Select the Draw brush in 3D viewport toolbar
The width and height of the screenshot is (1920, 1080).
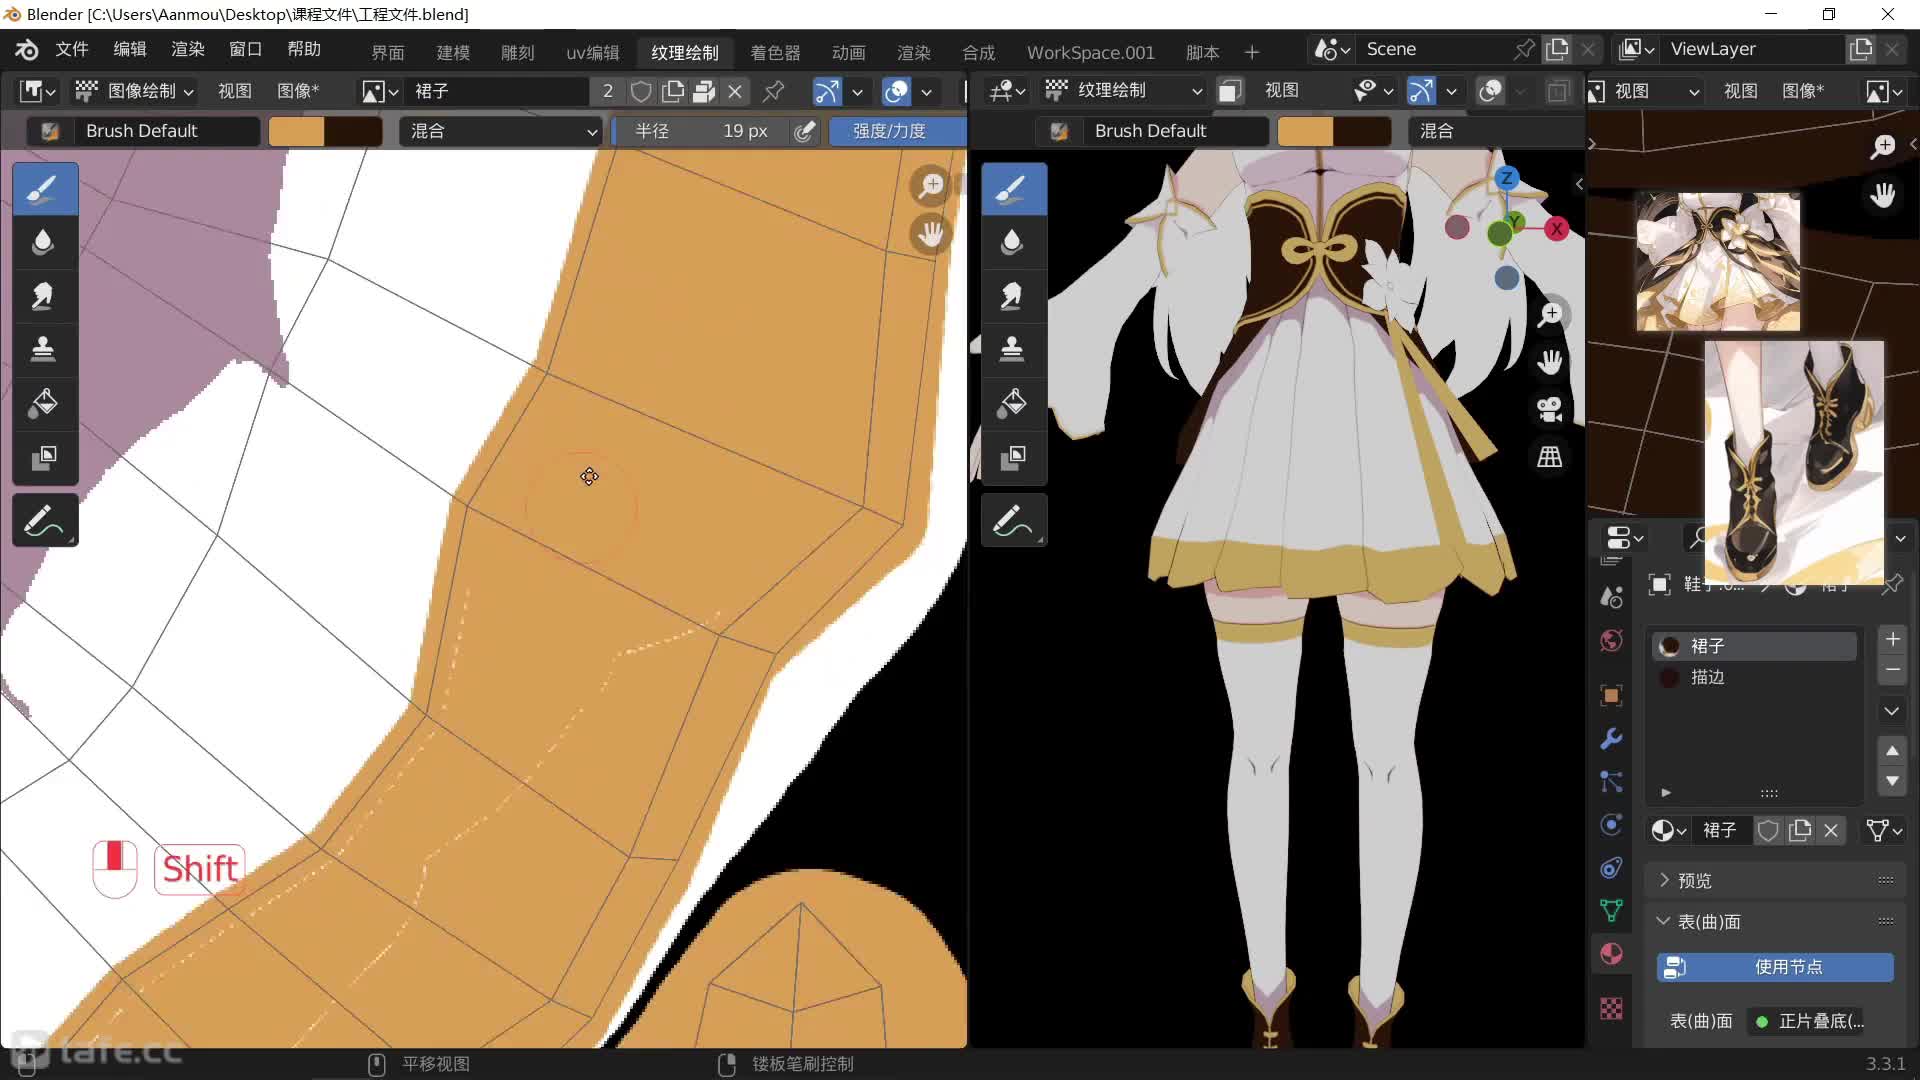tap(1013, 189)
